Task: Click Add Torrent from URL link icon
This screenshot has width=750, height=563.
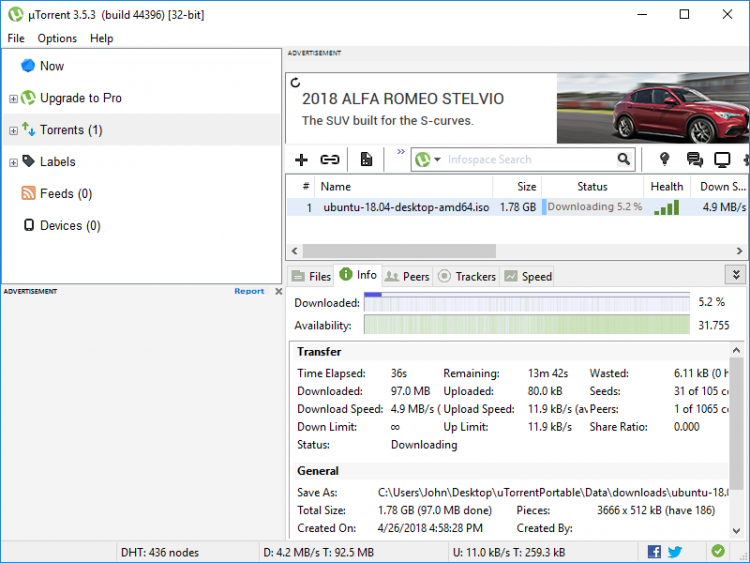Action: coord(330,159)
